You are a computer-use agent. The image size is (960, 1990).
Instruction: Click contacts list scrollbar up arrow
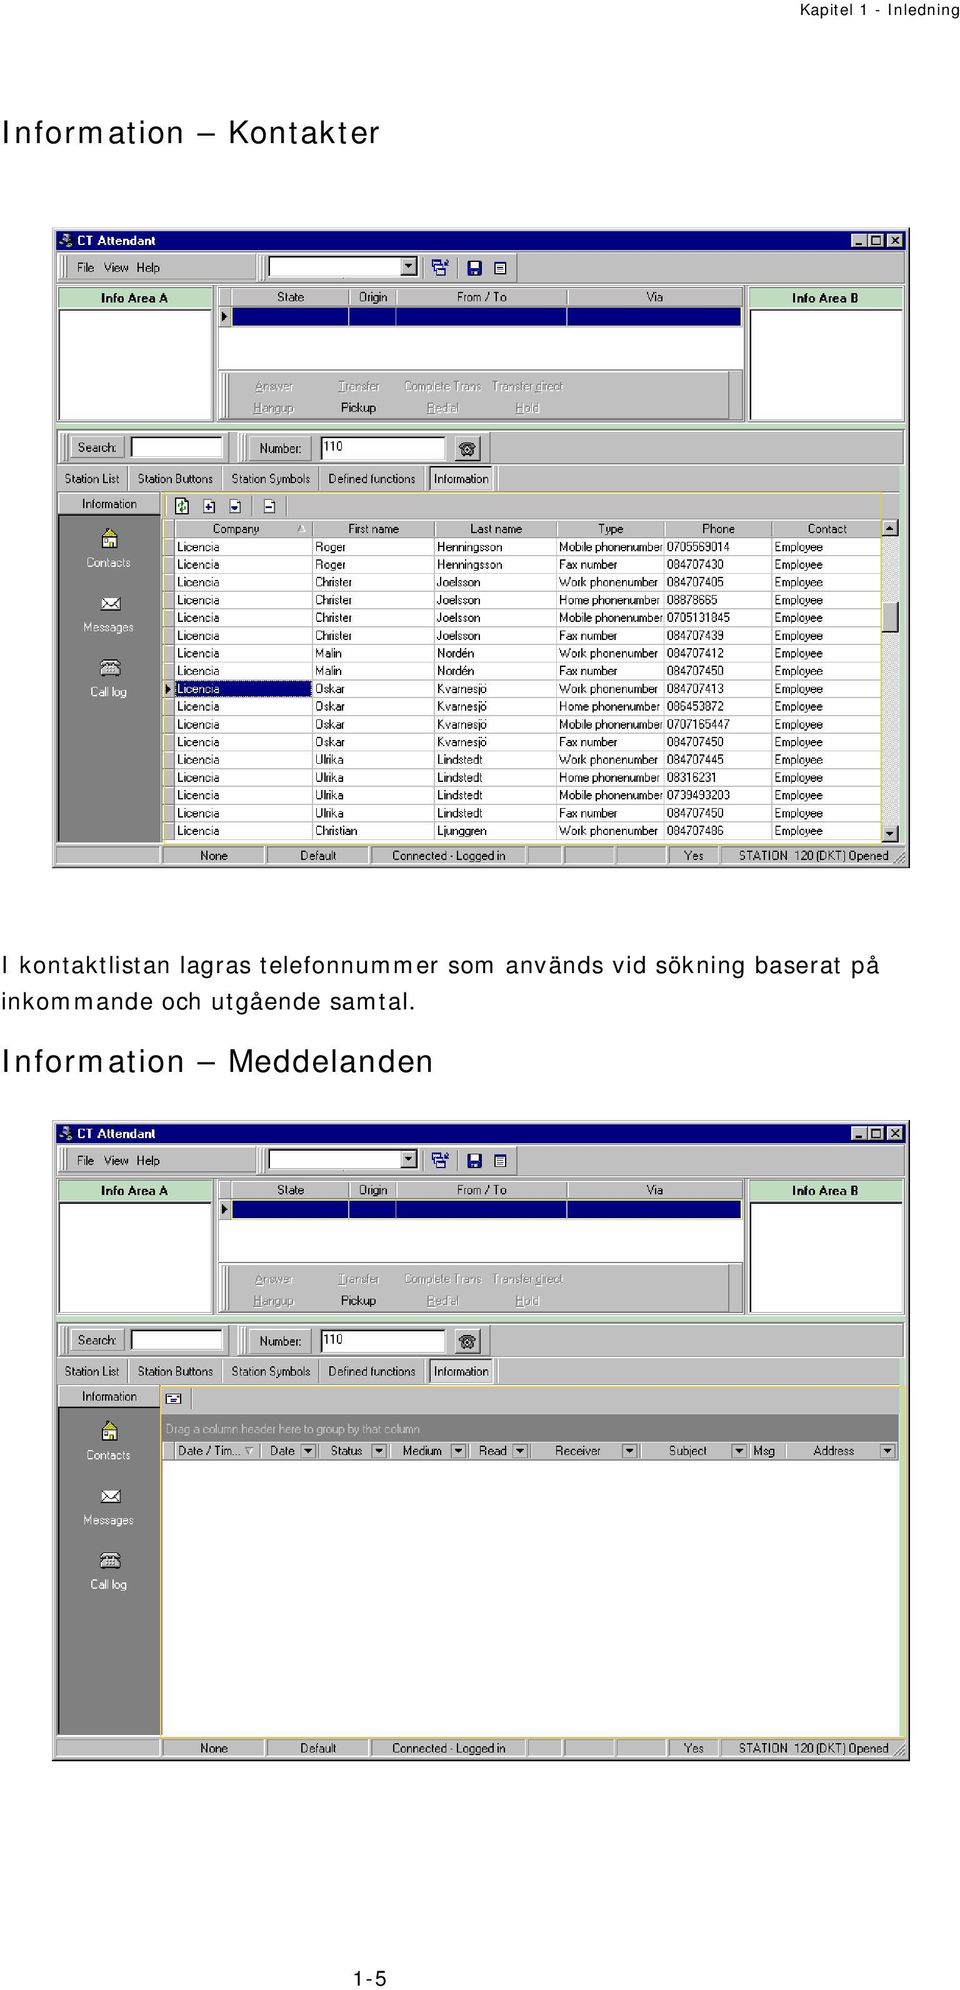[x=890, y=528]
